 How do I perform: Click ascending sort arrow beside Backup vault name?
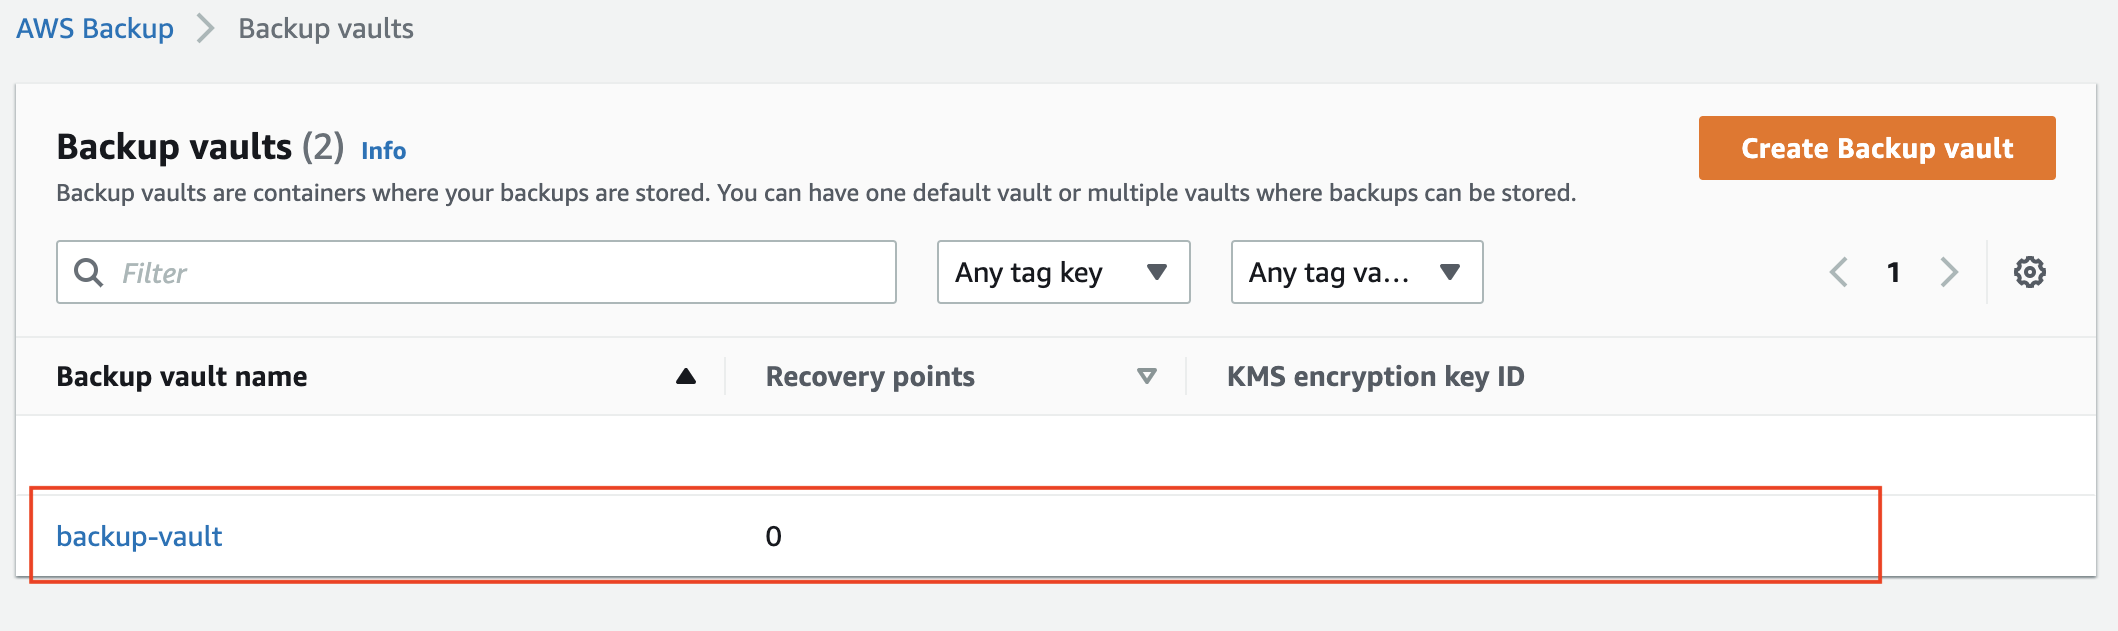[685, 376]
